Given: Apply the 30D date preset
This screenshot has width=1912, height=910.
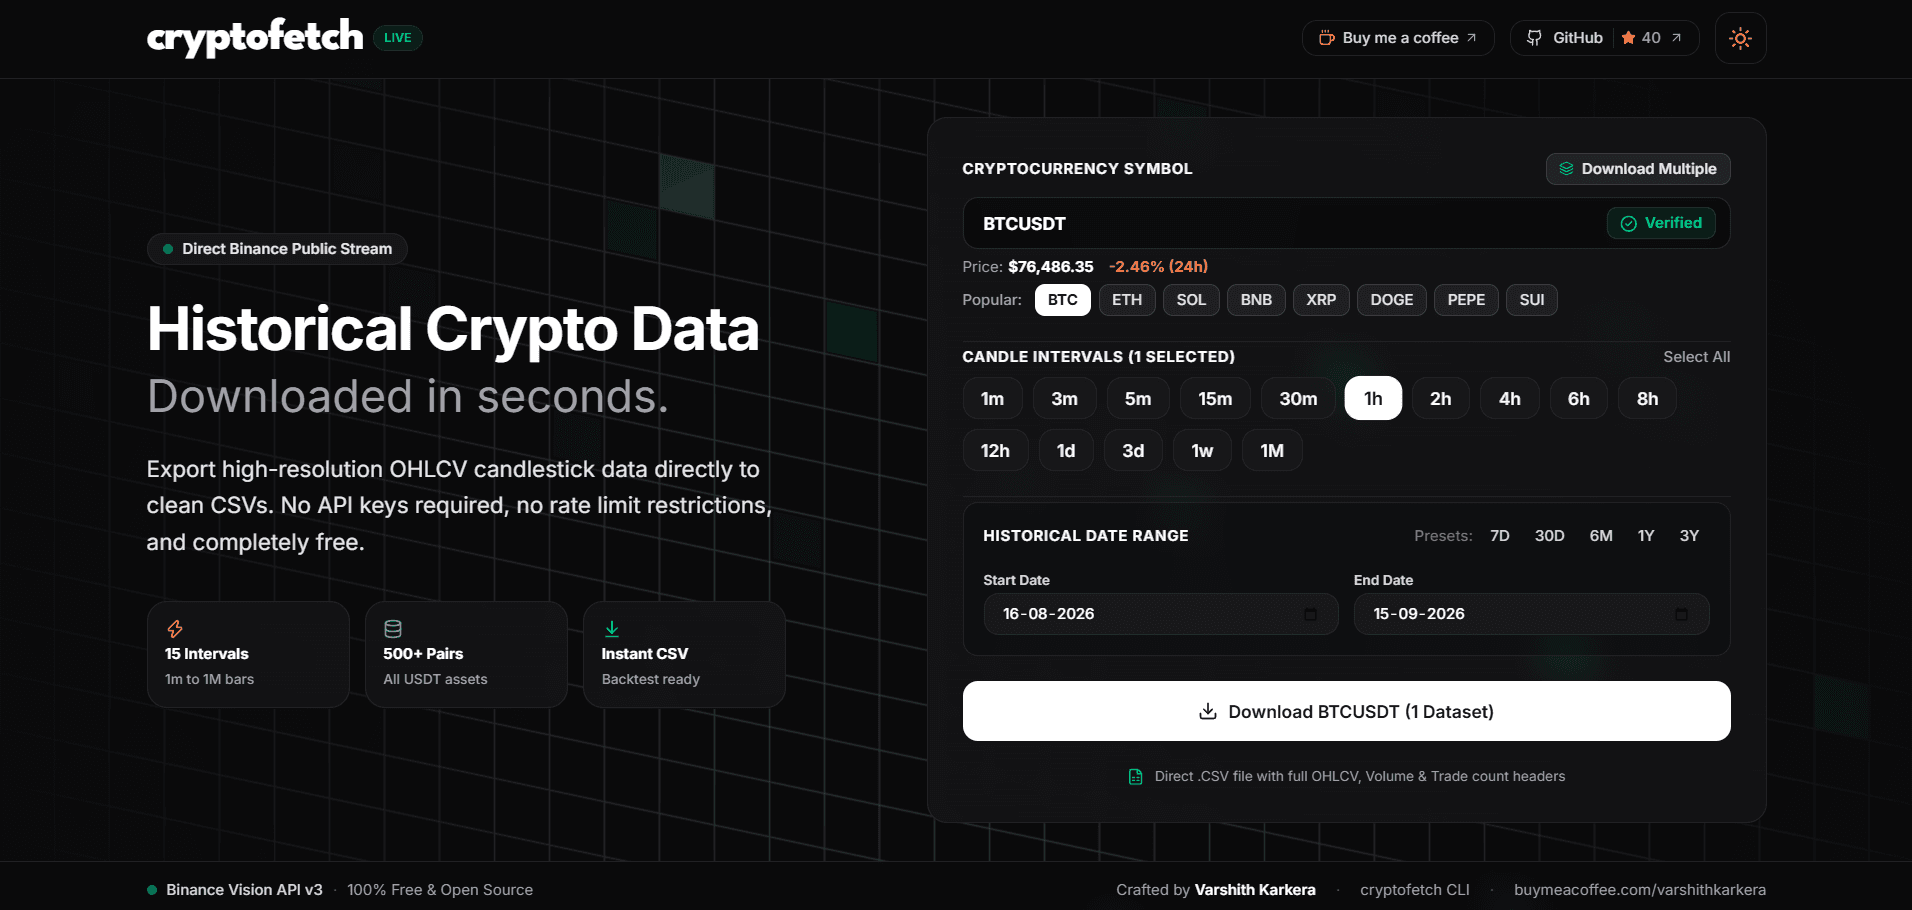Looking at the screenshot, I should coord(1549,536).
